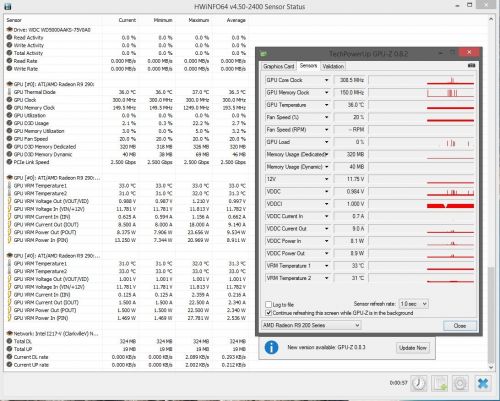Select the GPU D3D Memory Dynamic row

(126, 154)
